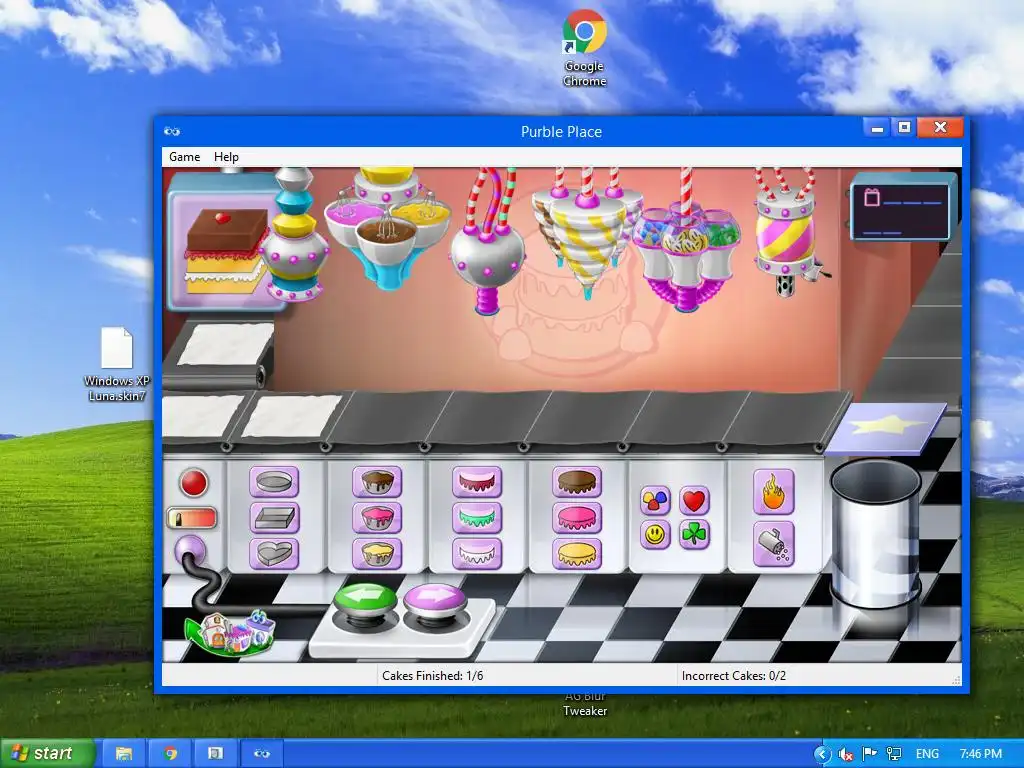1024x768 pixels.
Task: Minimize the Purble Place window
Action: pos(877,128)
